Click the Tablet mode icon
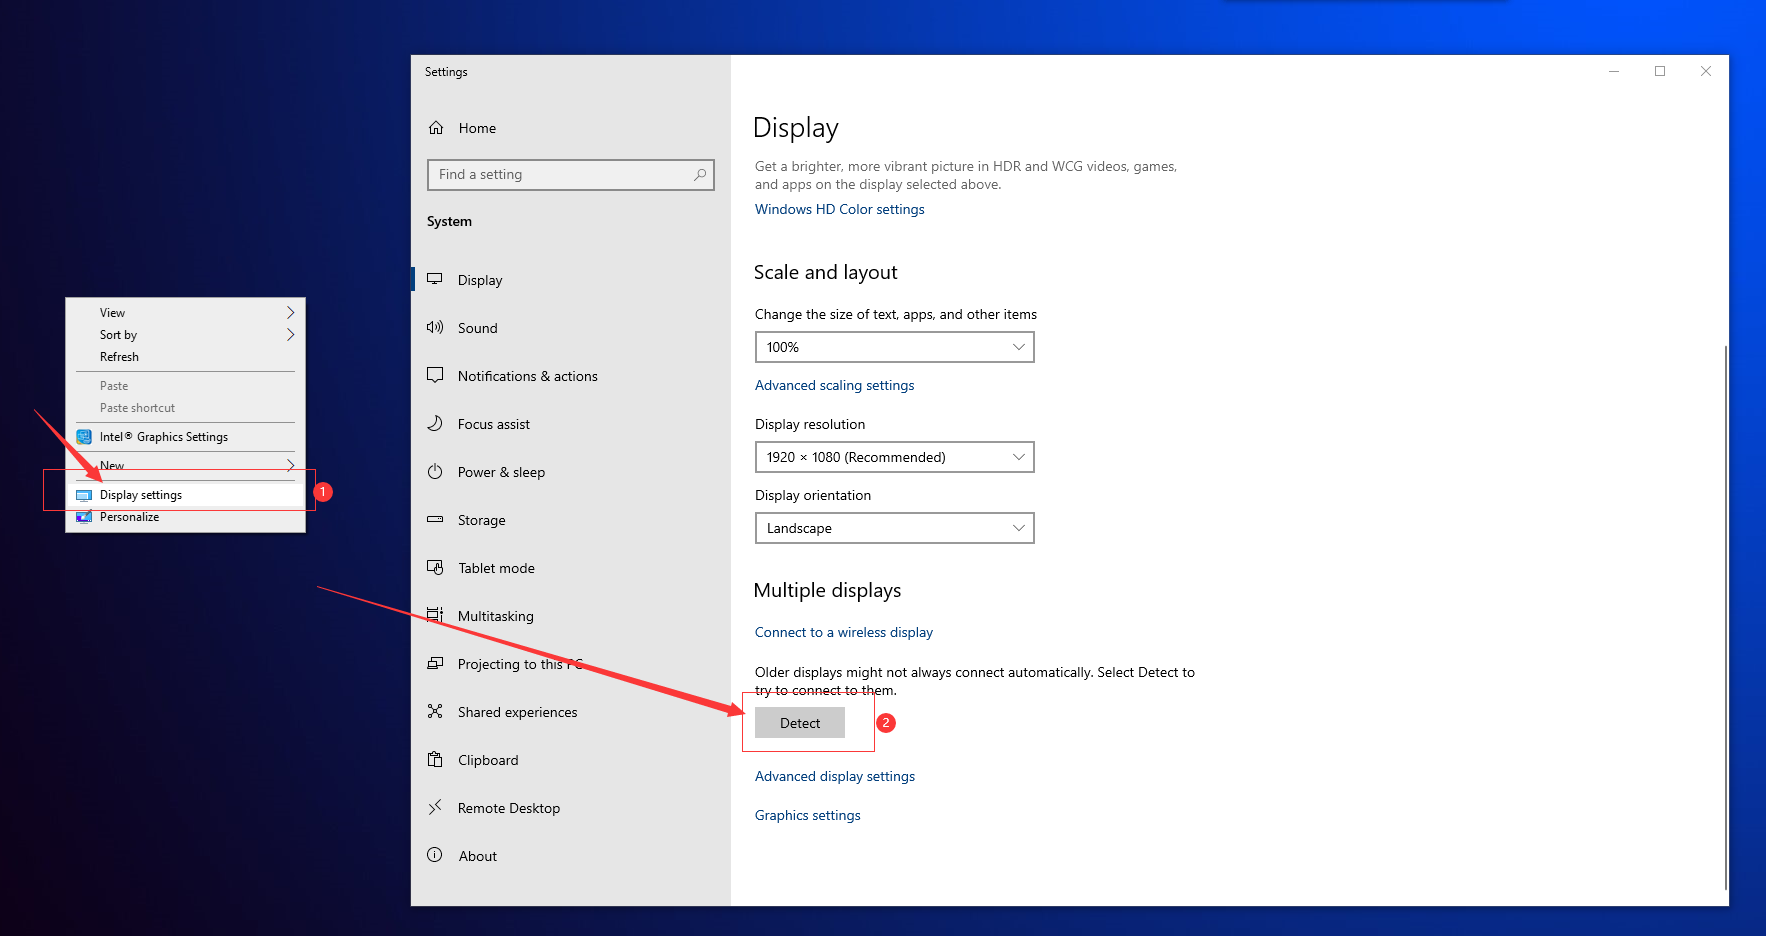 pos(435,567)
